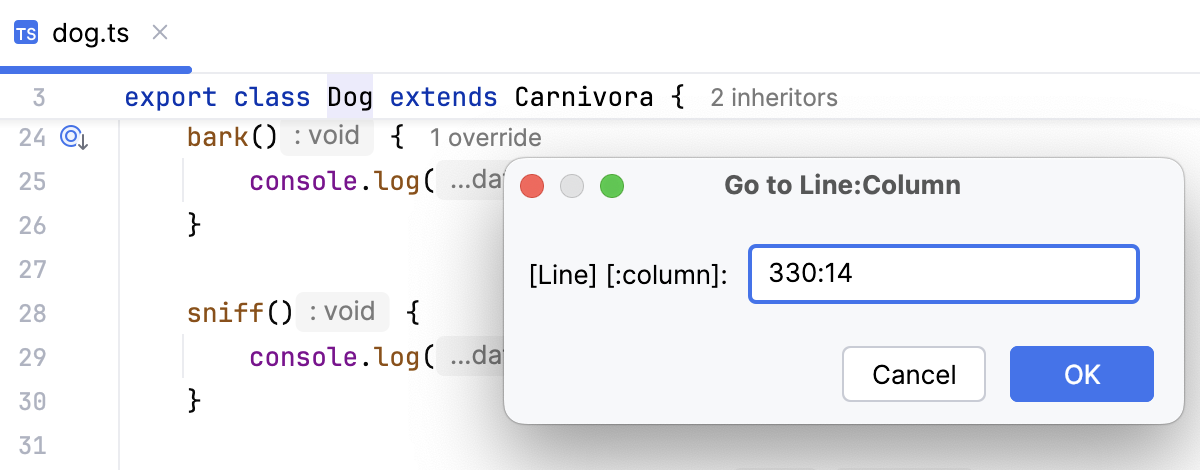The image size is (1200, 470).
Task: Click the overridden method gutter icon
Action: (75, 137)
